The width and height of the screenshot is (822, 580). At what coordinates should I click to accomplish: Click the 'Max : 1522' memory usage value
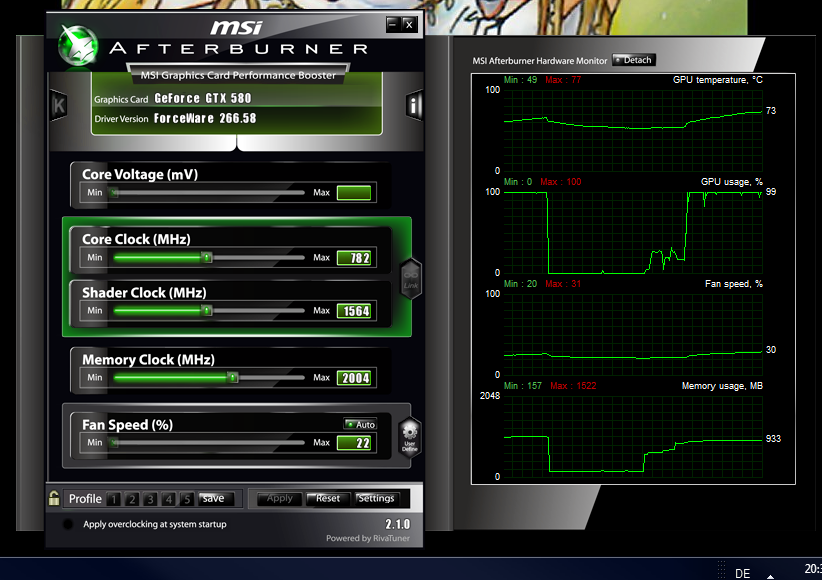tap(573, 386)
